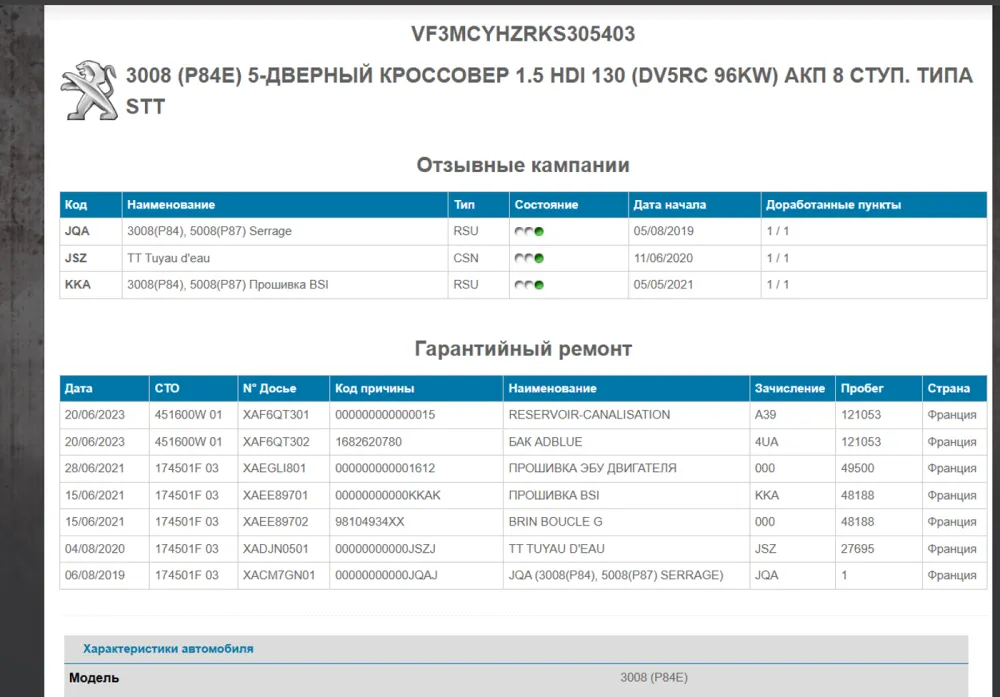This screenshot has height=697, width=1000.
Task: Click repair name JQA (3008(P84), 5008(P87) SERRAGE)
Action: tap(616, 575)
